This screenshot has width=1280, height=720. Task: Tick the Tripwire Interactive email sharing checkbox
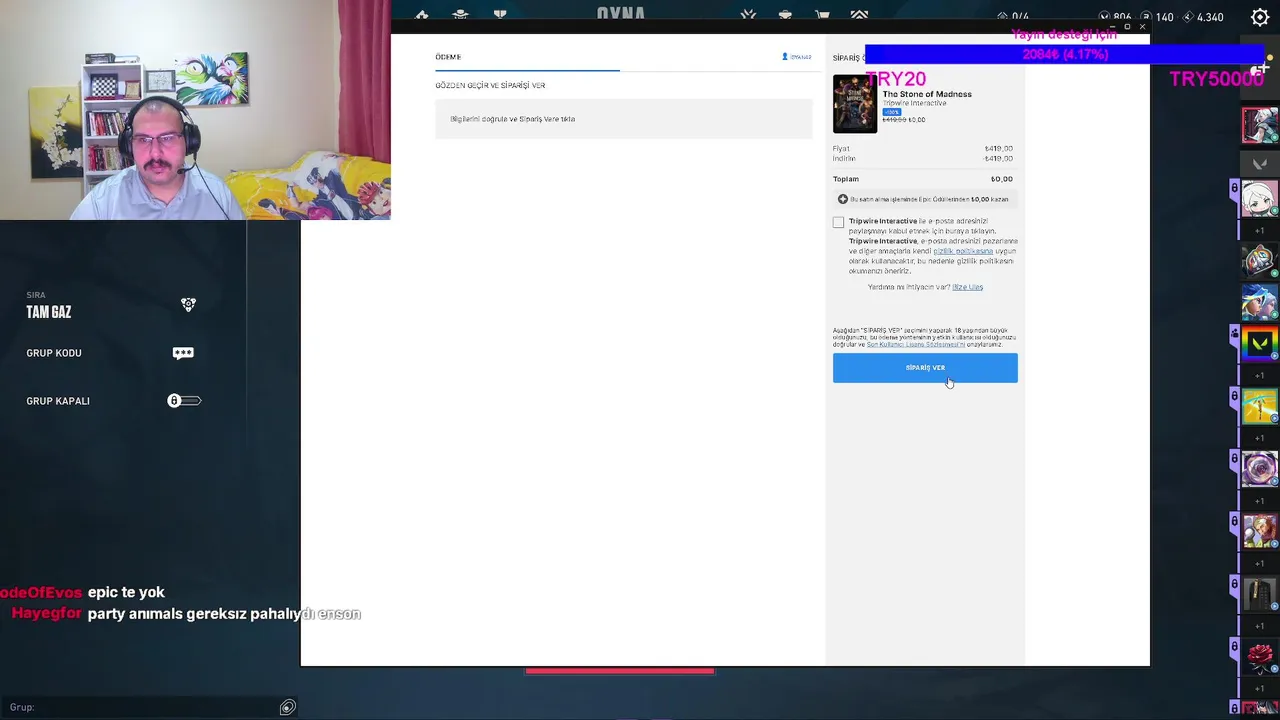(x=838, y=222)
